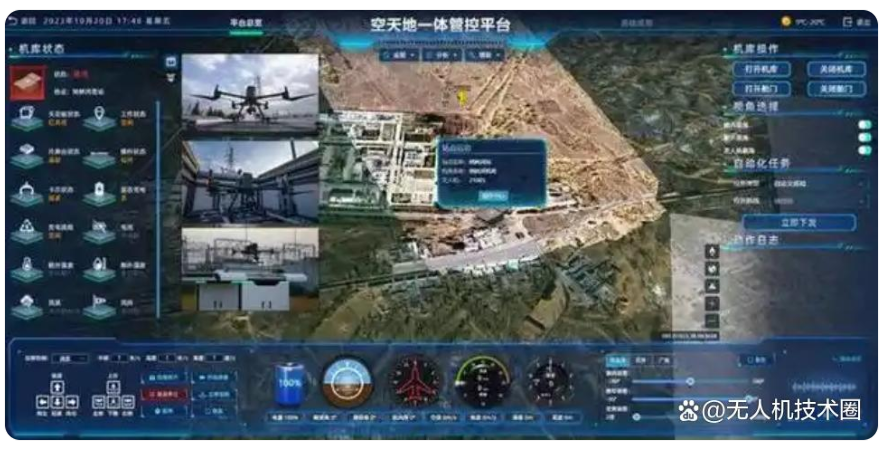The width and height of the screenshot is (884, 450).
Task: Click the red aircraft heading gauge
Action: [414, 382]
